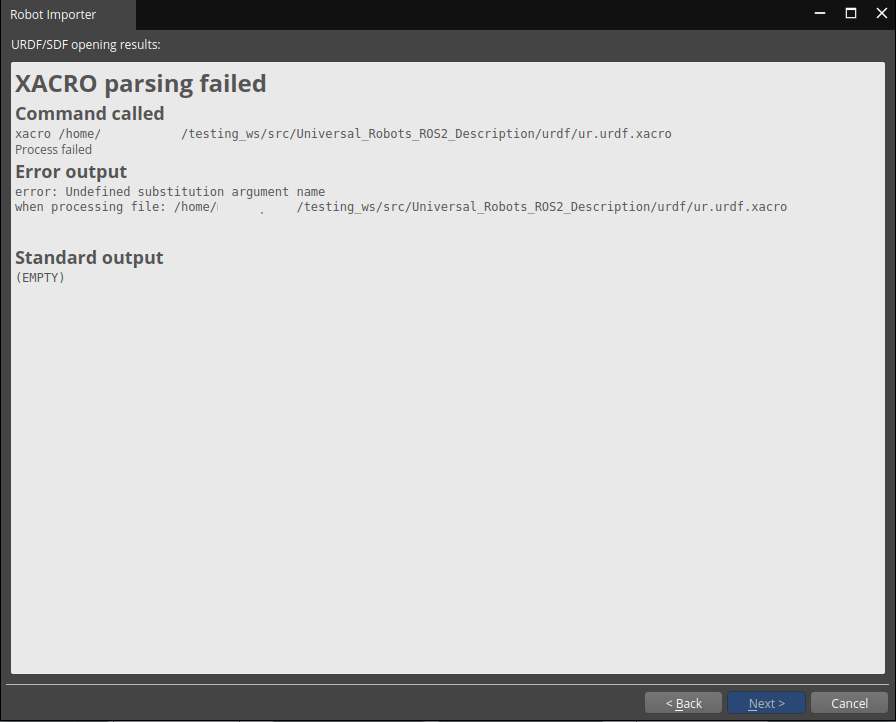
Task: Click the "Error output" heading
Action: click(x=71, y=172)
